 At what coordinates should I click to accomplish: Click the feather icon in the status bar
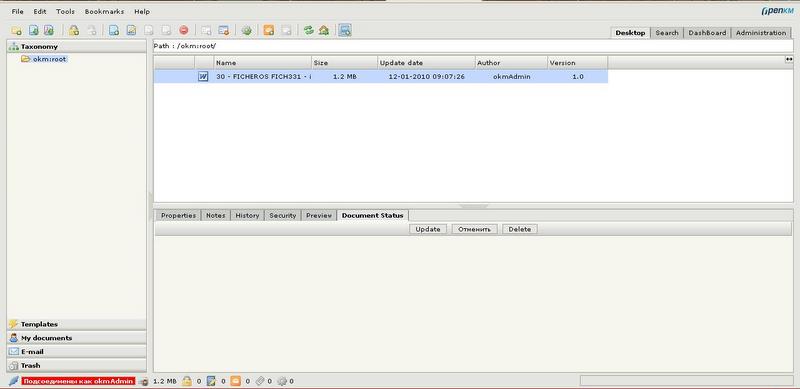tap(14, 381)
